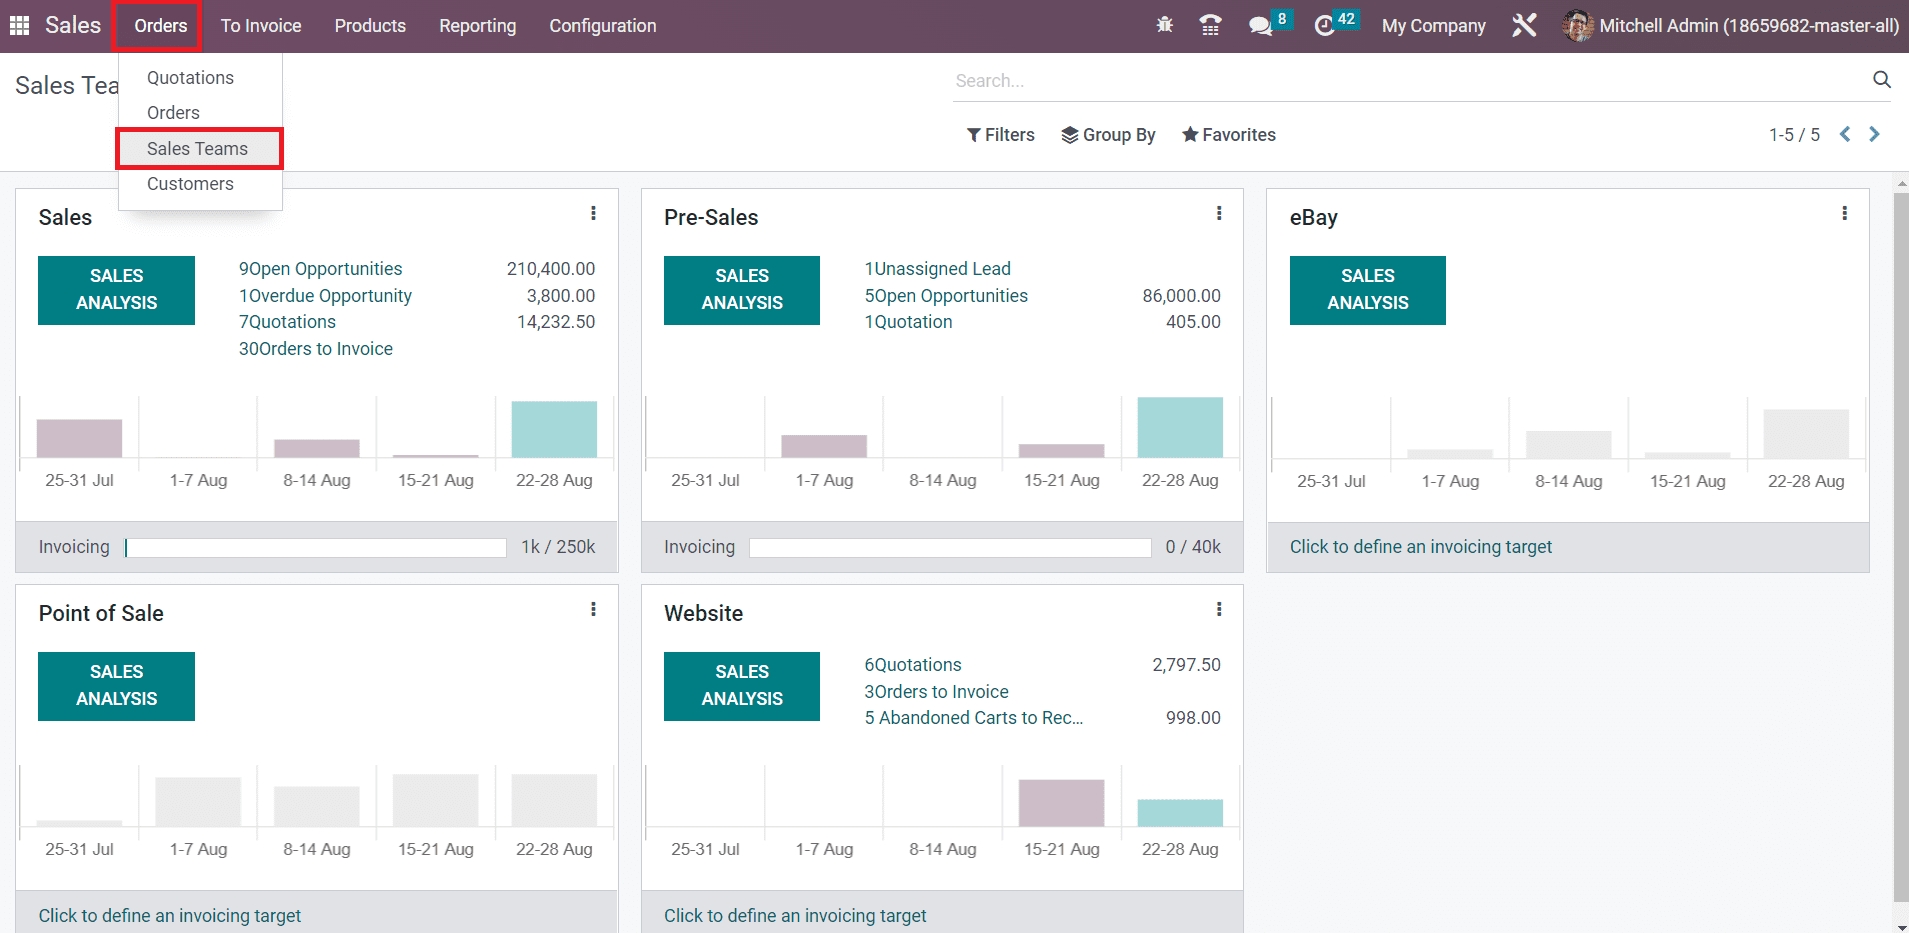Expand the Filters dropdown
The width and height of the screenshot is (1909, 933).
pos(1000,135)
